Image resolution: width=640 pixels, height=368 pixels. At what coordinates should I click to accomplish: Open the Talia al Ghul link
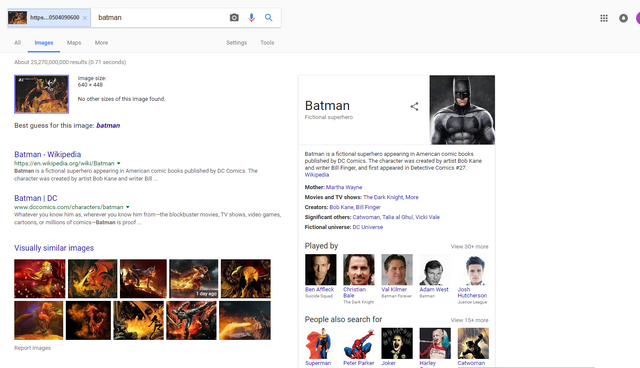(x=398, y=217)
